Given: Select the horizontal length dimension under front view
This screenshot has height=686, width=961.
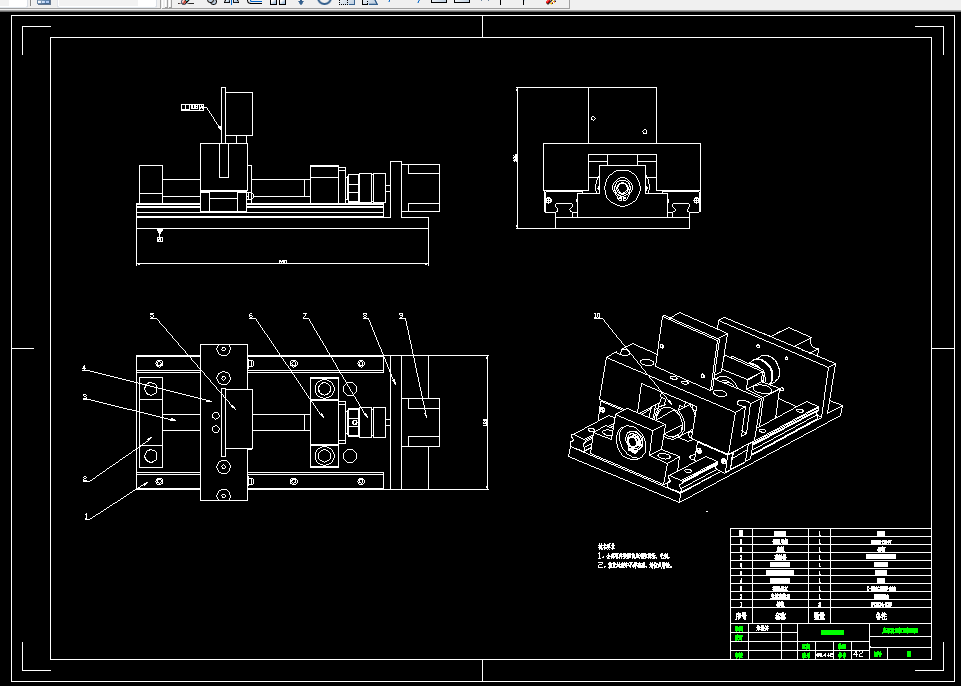Looking at the screenshot, I should (283, 262).
